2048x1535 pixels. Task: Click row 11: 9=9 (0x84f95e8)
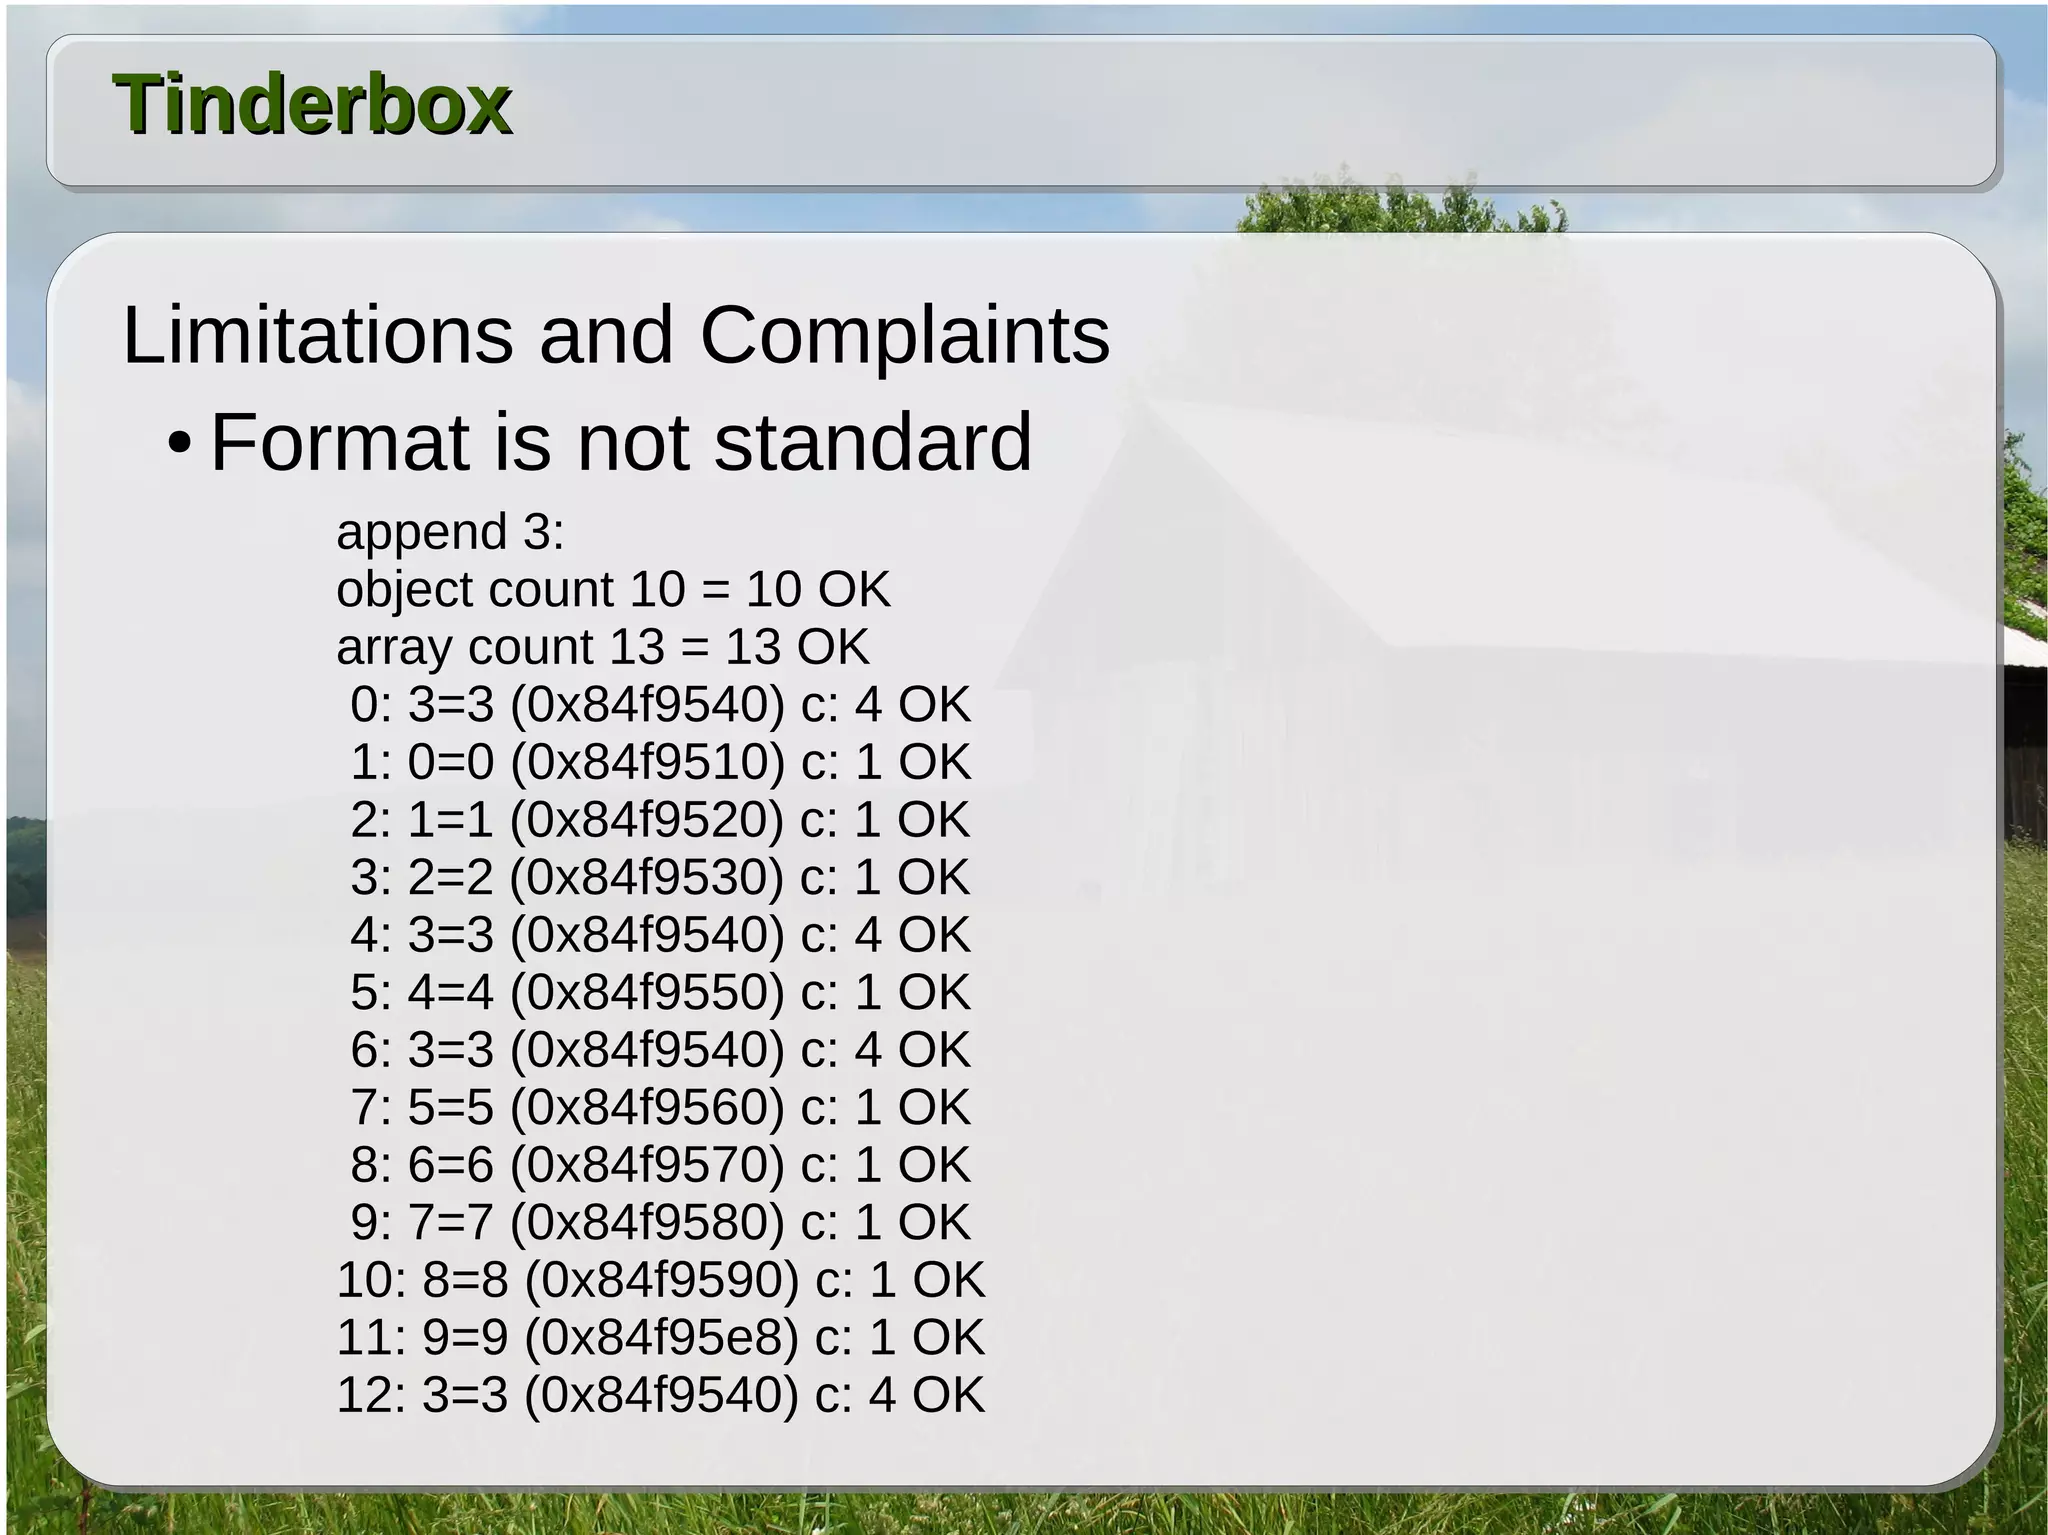point(661,1337)
